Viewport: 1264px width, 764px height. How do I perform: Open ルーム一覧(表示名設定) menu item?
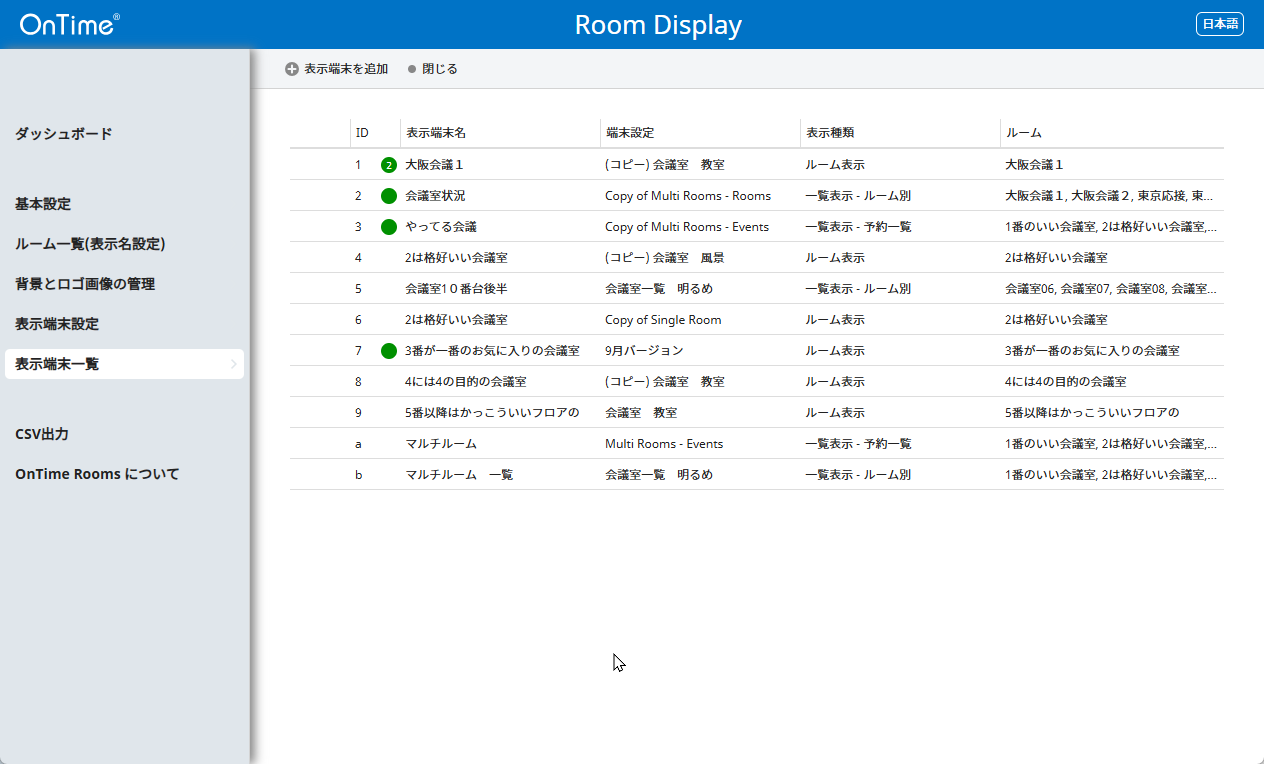90,244
